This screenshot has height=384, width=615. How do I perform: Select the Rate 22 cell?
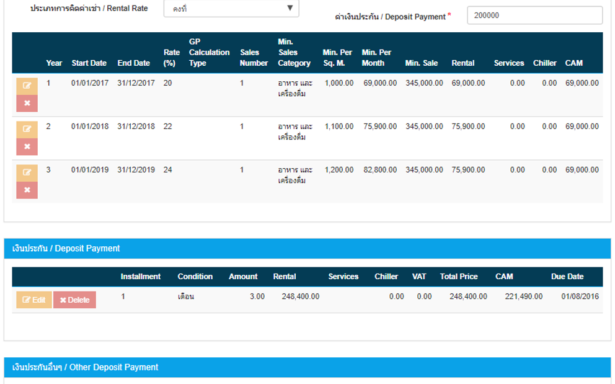coord(168,127)
